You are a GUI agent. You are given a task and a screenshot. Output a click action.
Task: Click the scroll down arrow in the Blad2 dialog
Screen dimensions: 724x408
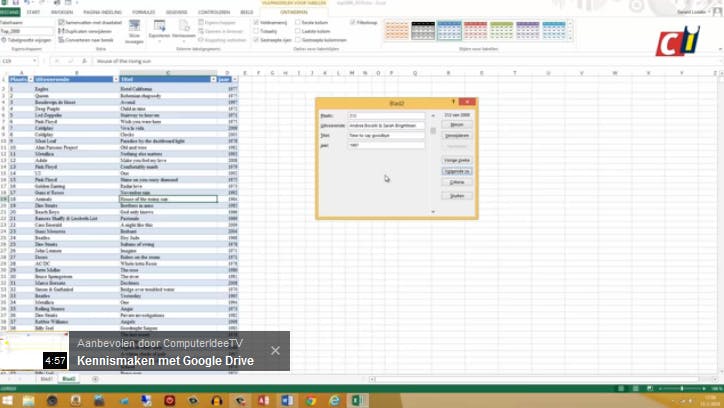coord(433,212)
